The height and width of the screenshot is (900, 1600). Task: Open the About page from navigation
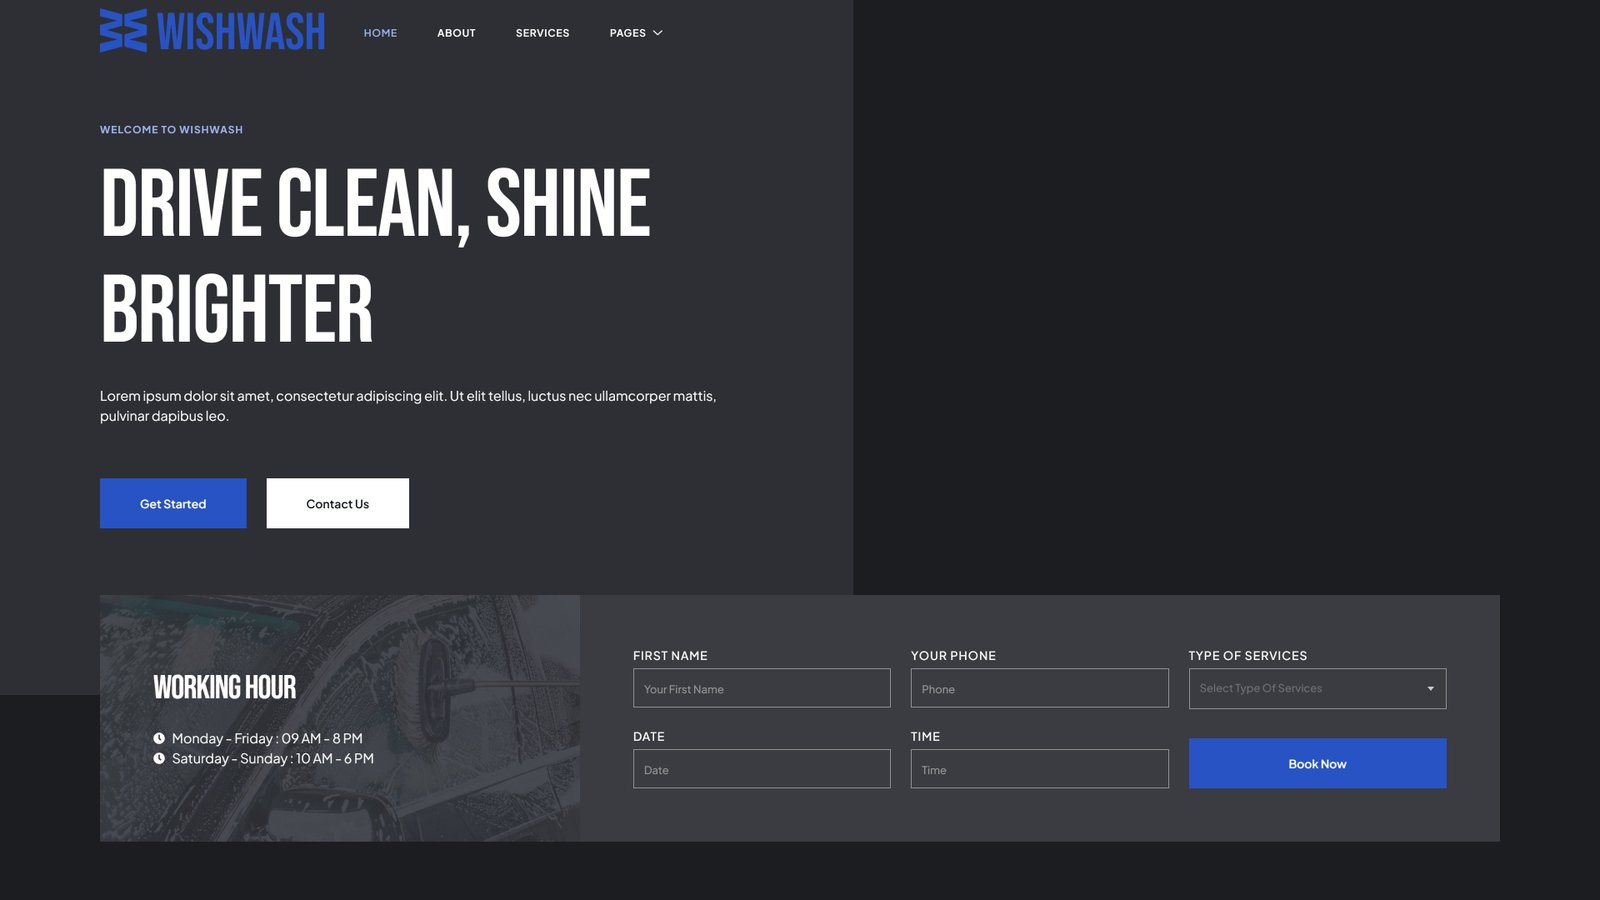pos(456,33)
